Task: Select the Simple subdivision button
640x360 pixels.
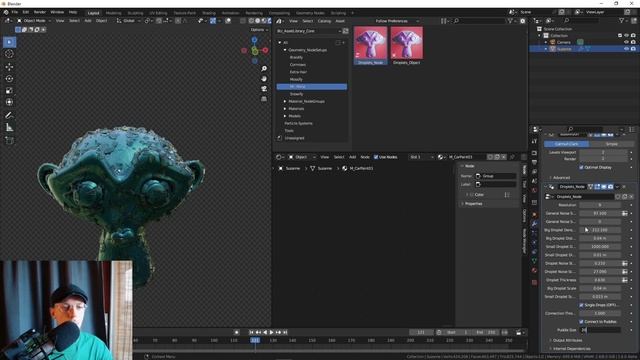Action: click(x=611, y=144)
